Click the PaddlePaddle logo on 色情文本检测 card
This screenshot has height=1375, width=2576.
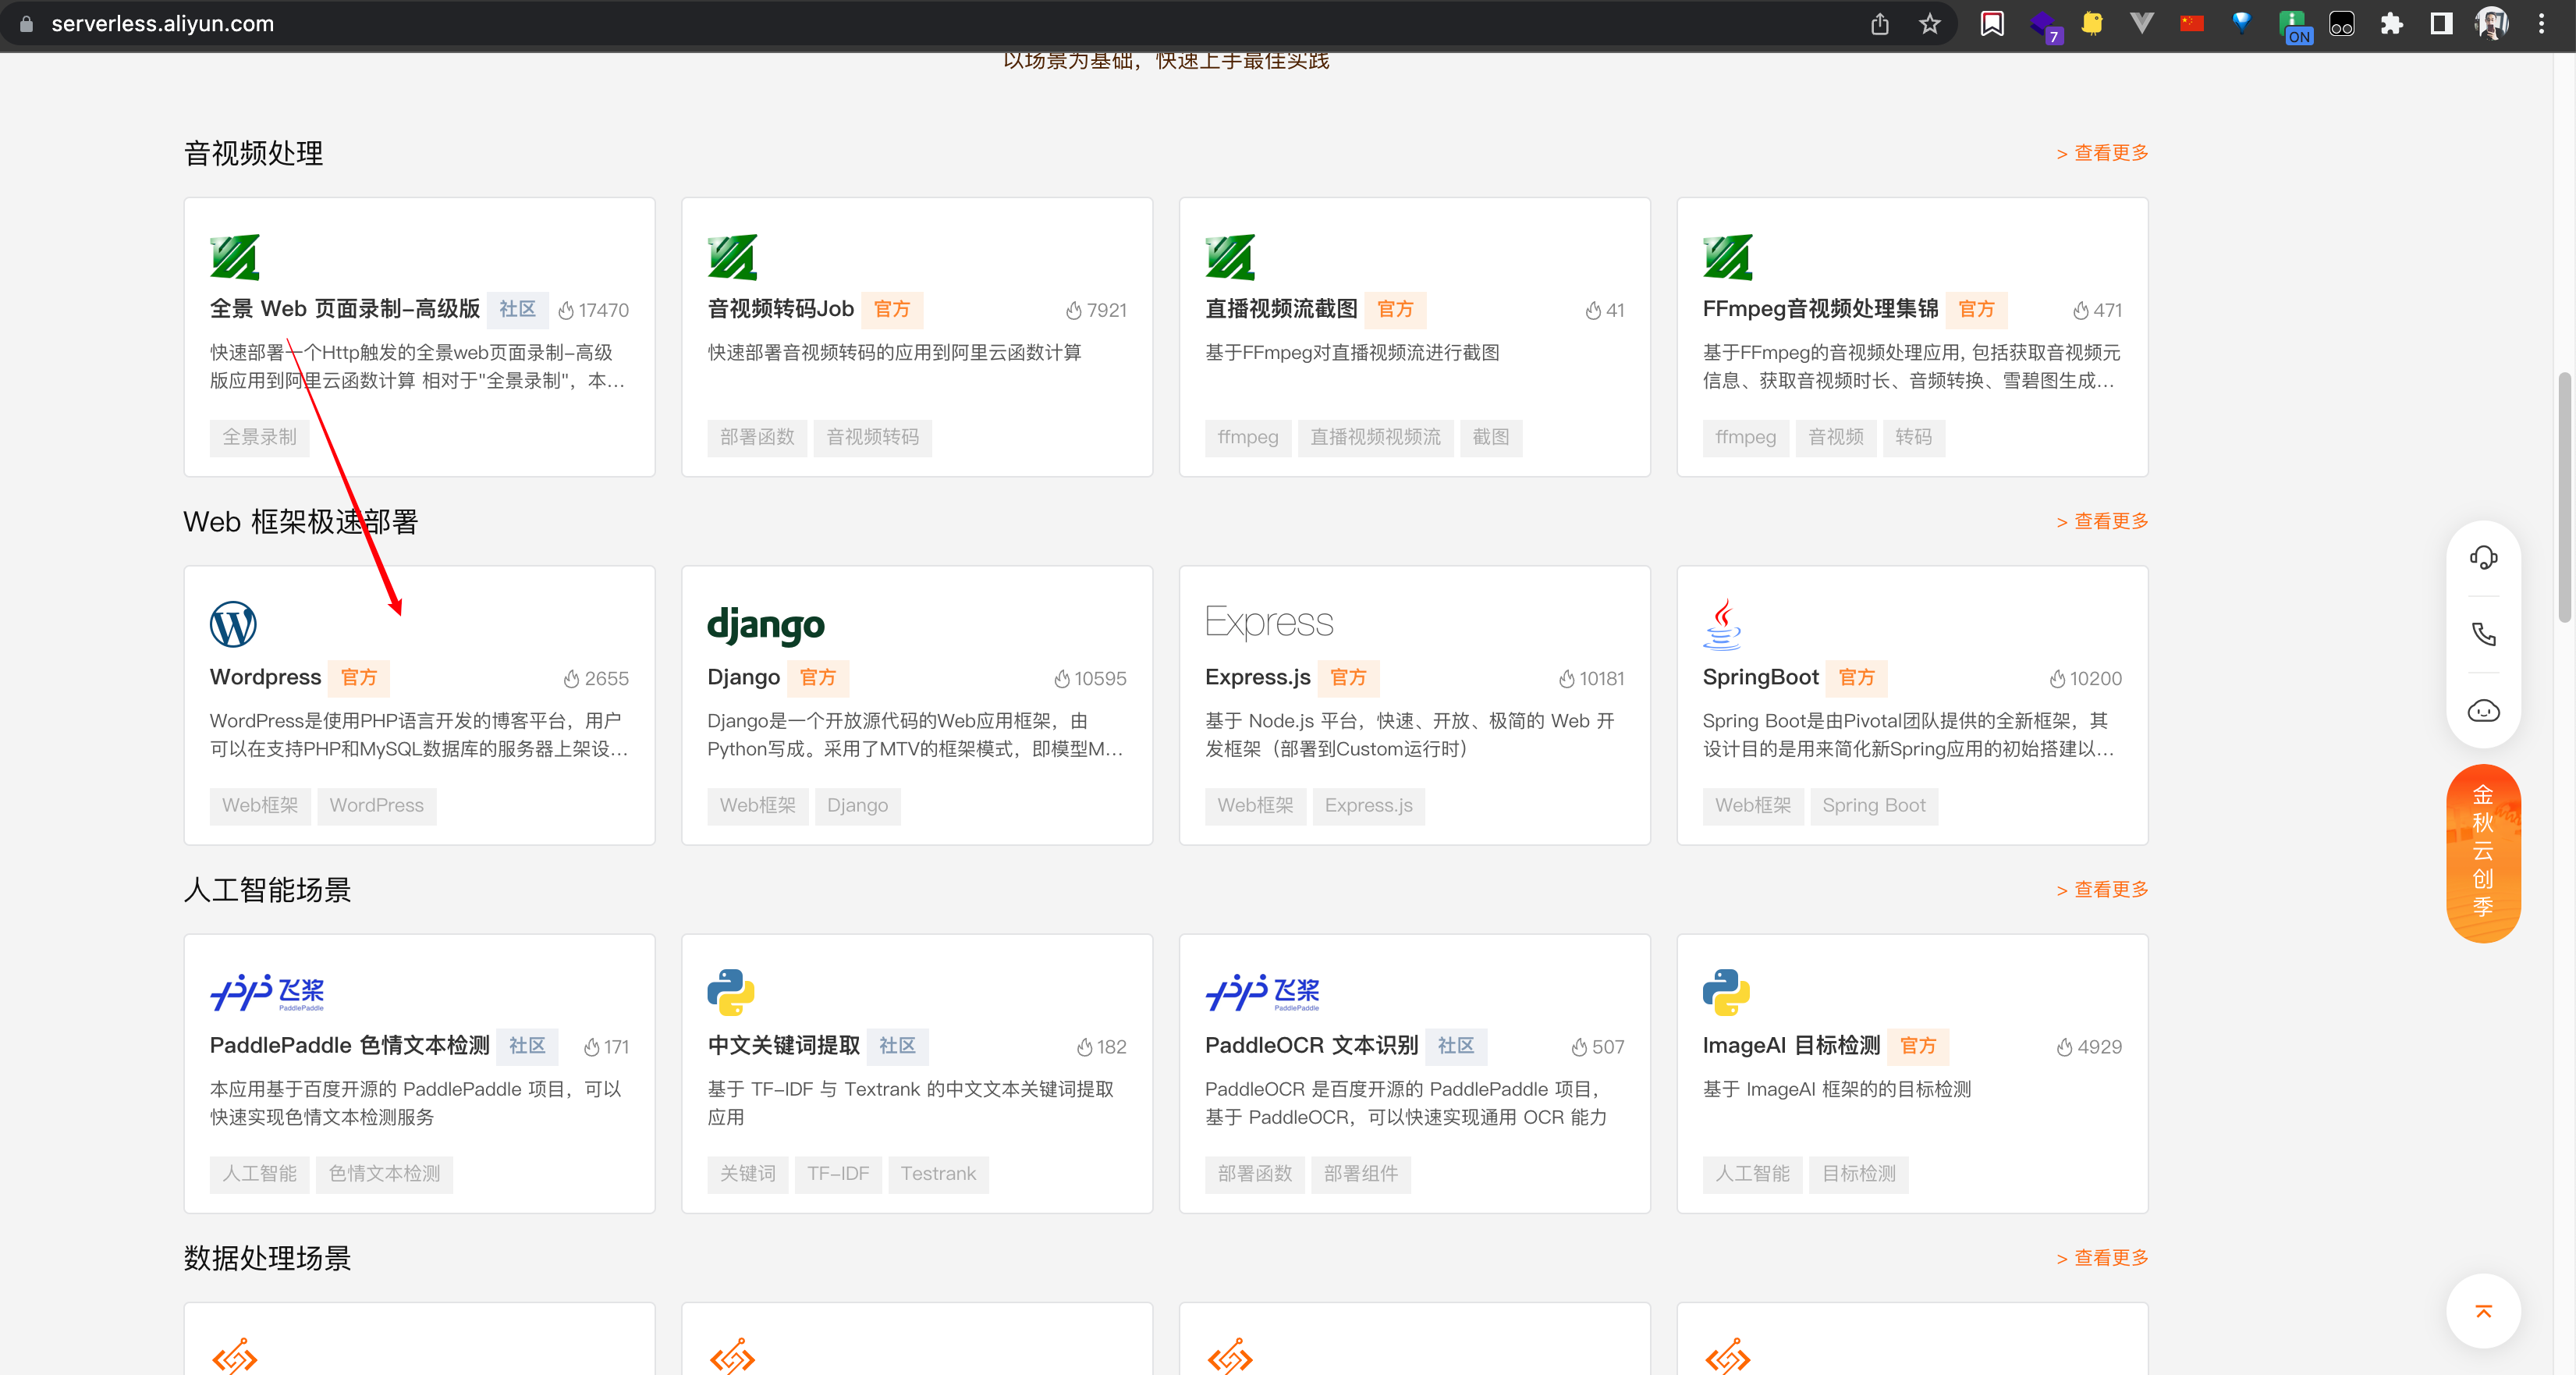(267, 992)
